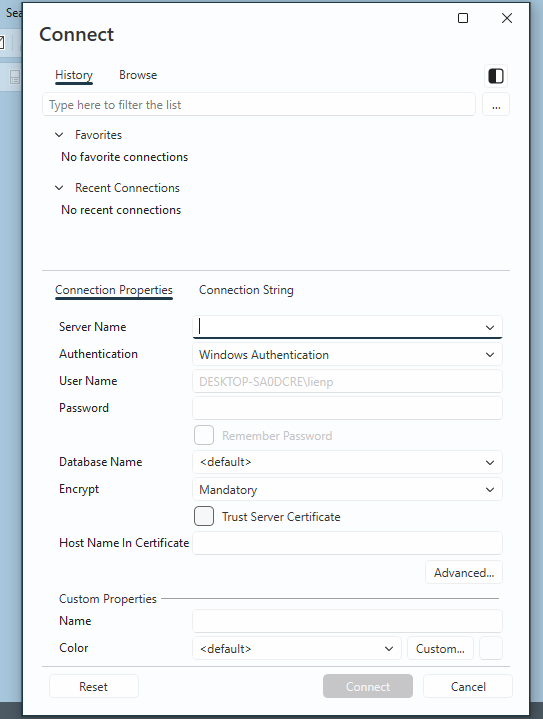Click the Reset button

click(94, 686)
